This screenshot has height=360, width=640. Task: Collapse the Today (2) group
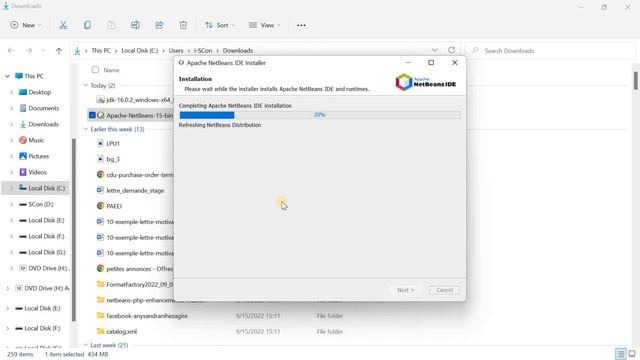pyautogui.click(x=86, y=85)
